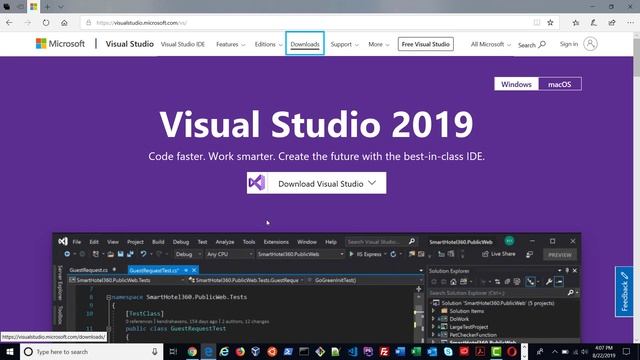Click the Sign in account avatar
The width and height of the screenshot is (640, 360).
click(x=590, y=44)
